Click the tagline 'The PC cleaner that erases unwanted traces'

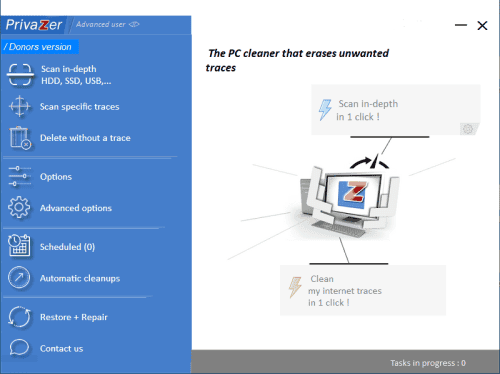click(297, 60)
